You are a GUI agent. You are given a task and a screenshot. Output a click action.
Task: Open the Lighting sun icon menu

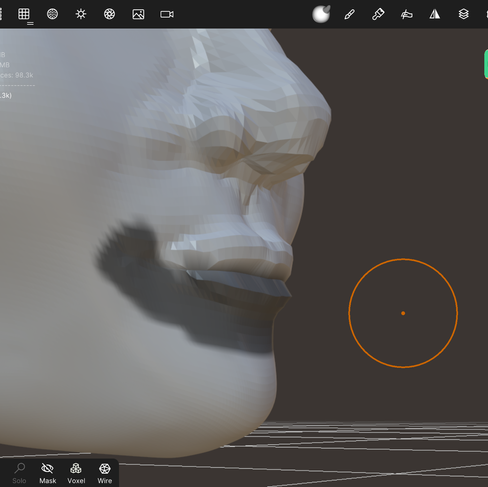click(x=81, y=14)
